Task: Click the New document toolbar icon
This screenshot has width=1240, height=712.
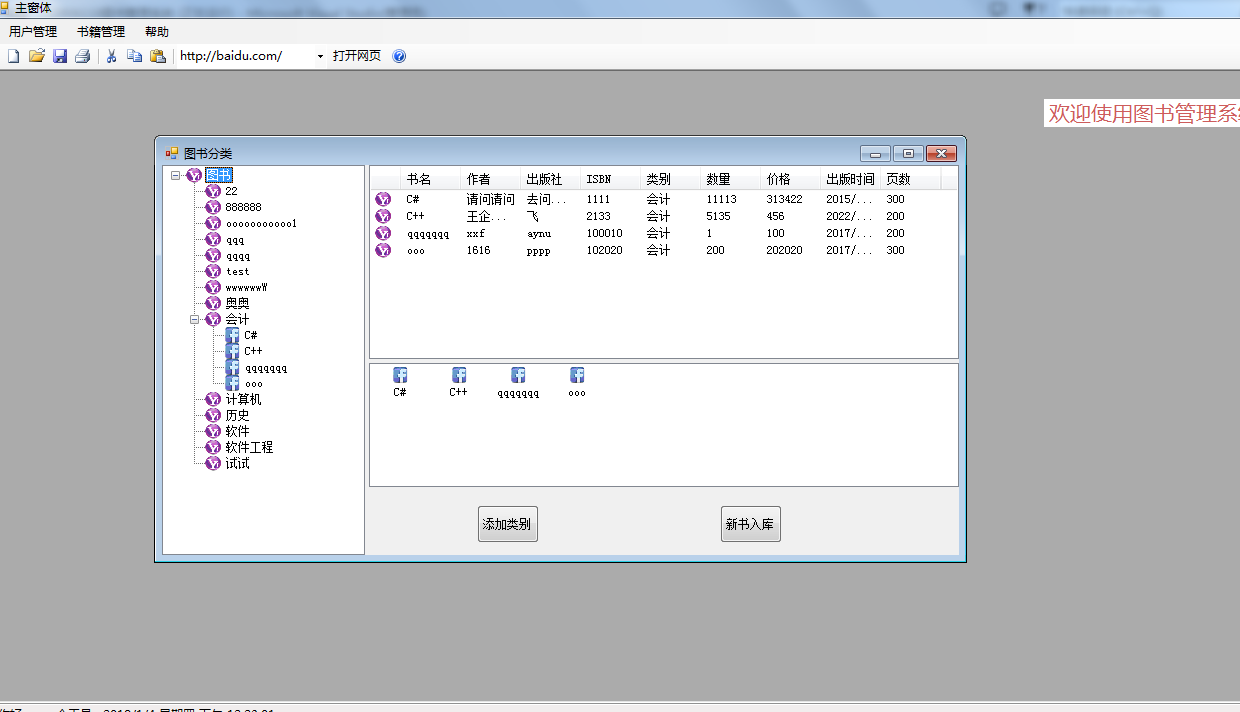Action: pyautogui.click(x=13, y=56)
